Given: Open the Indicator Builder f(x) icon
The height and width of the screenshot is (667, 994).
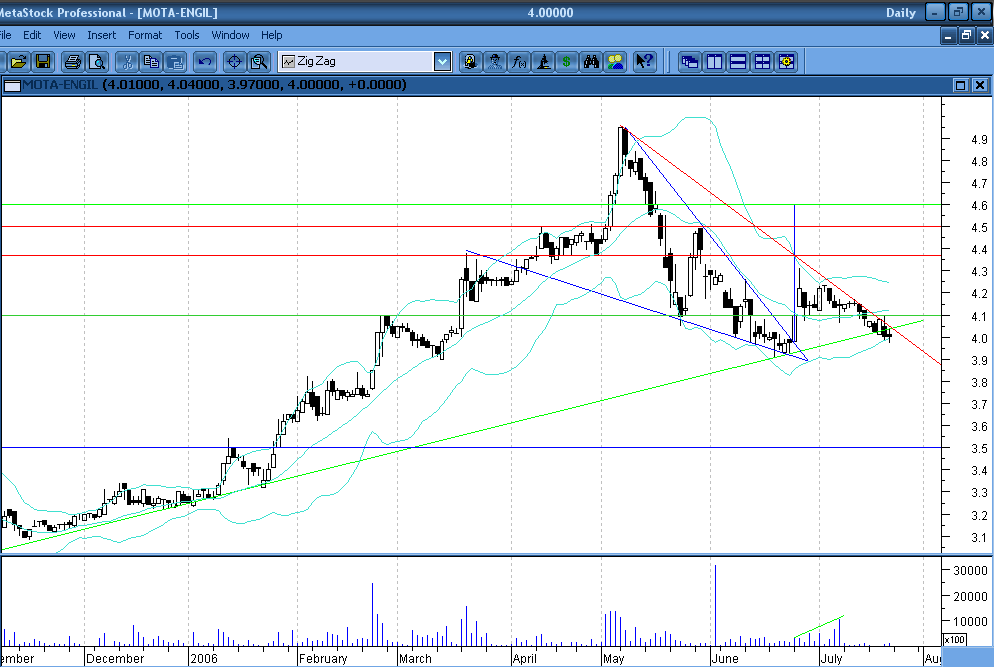Looking at the screenshot, I should (x=519, y=62).
